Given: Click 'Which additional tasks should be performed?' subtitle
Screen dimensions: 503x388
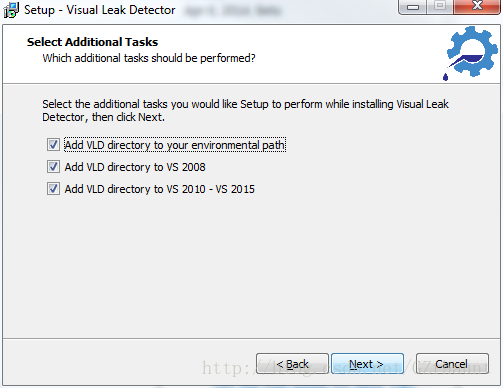Looking at the screenshot, I should point(149,58).
